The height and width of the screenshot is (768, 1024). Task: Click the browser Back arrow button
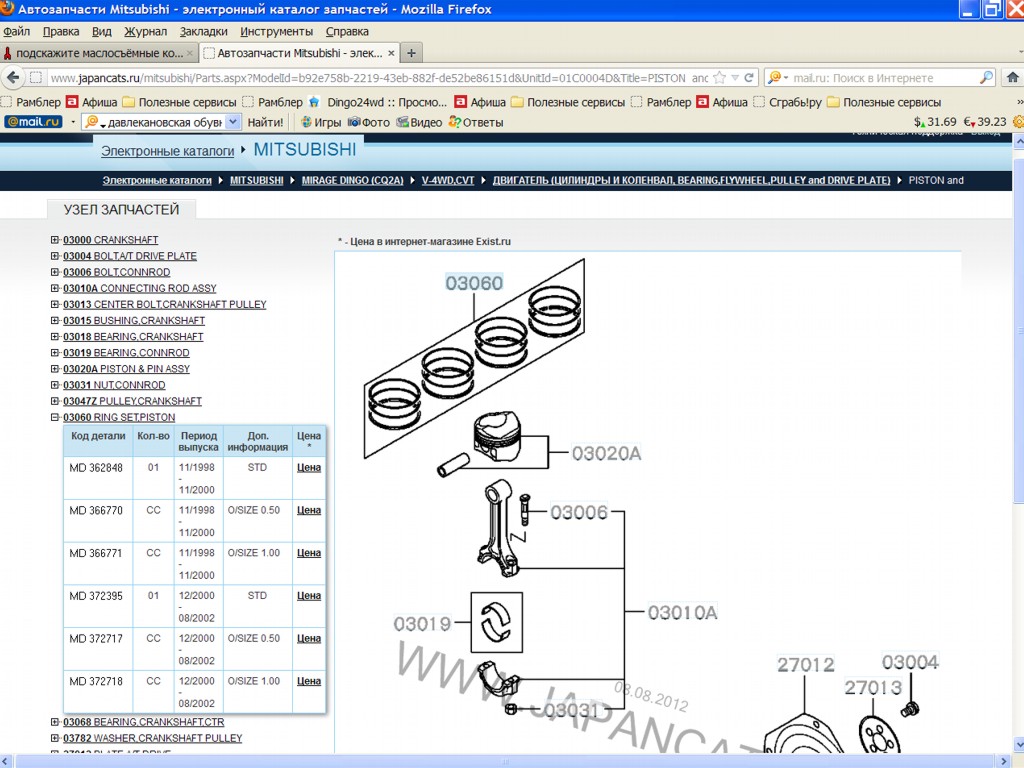(x=13, y=78)
